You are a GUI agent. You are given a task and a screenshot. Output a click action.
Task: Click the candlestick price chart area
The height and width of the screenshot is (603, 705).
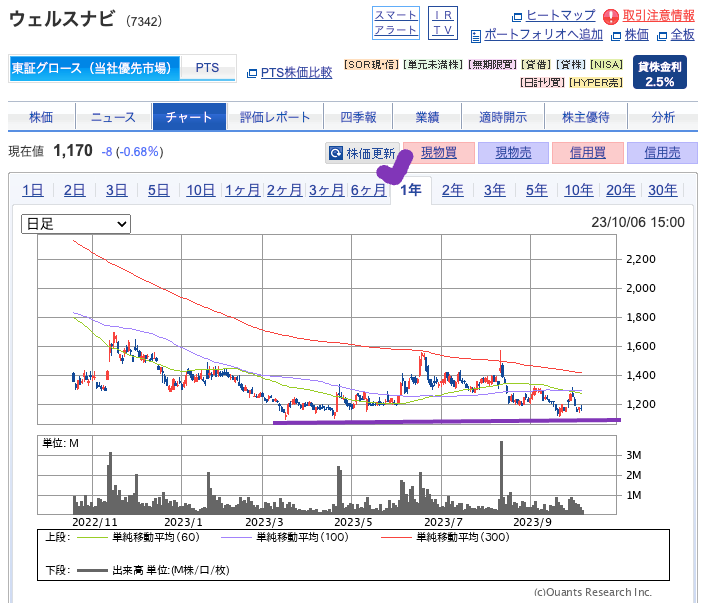(x=327, y=329)
